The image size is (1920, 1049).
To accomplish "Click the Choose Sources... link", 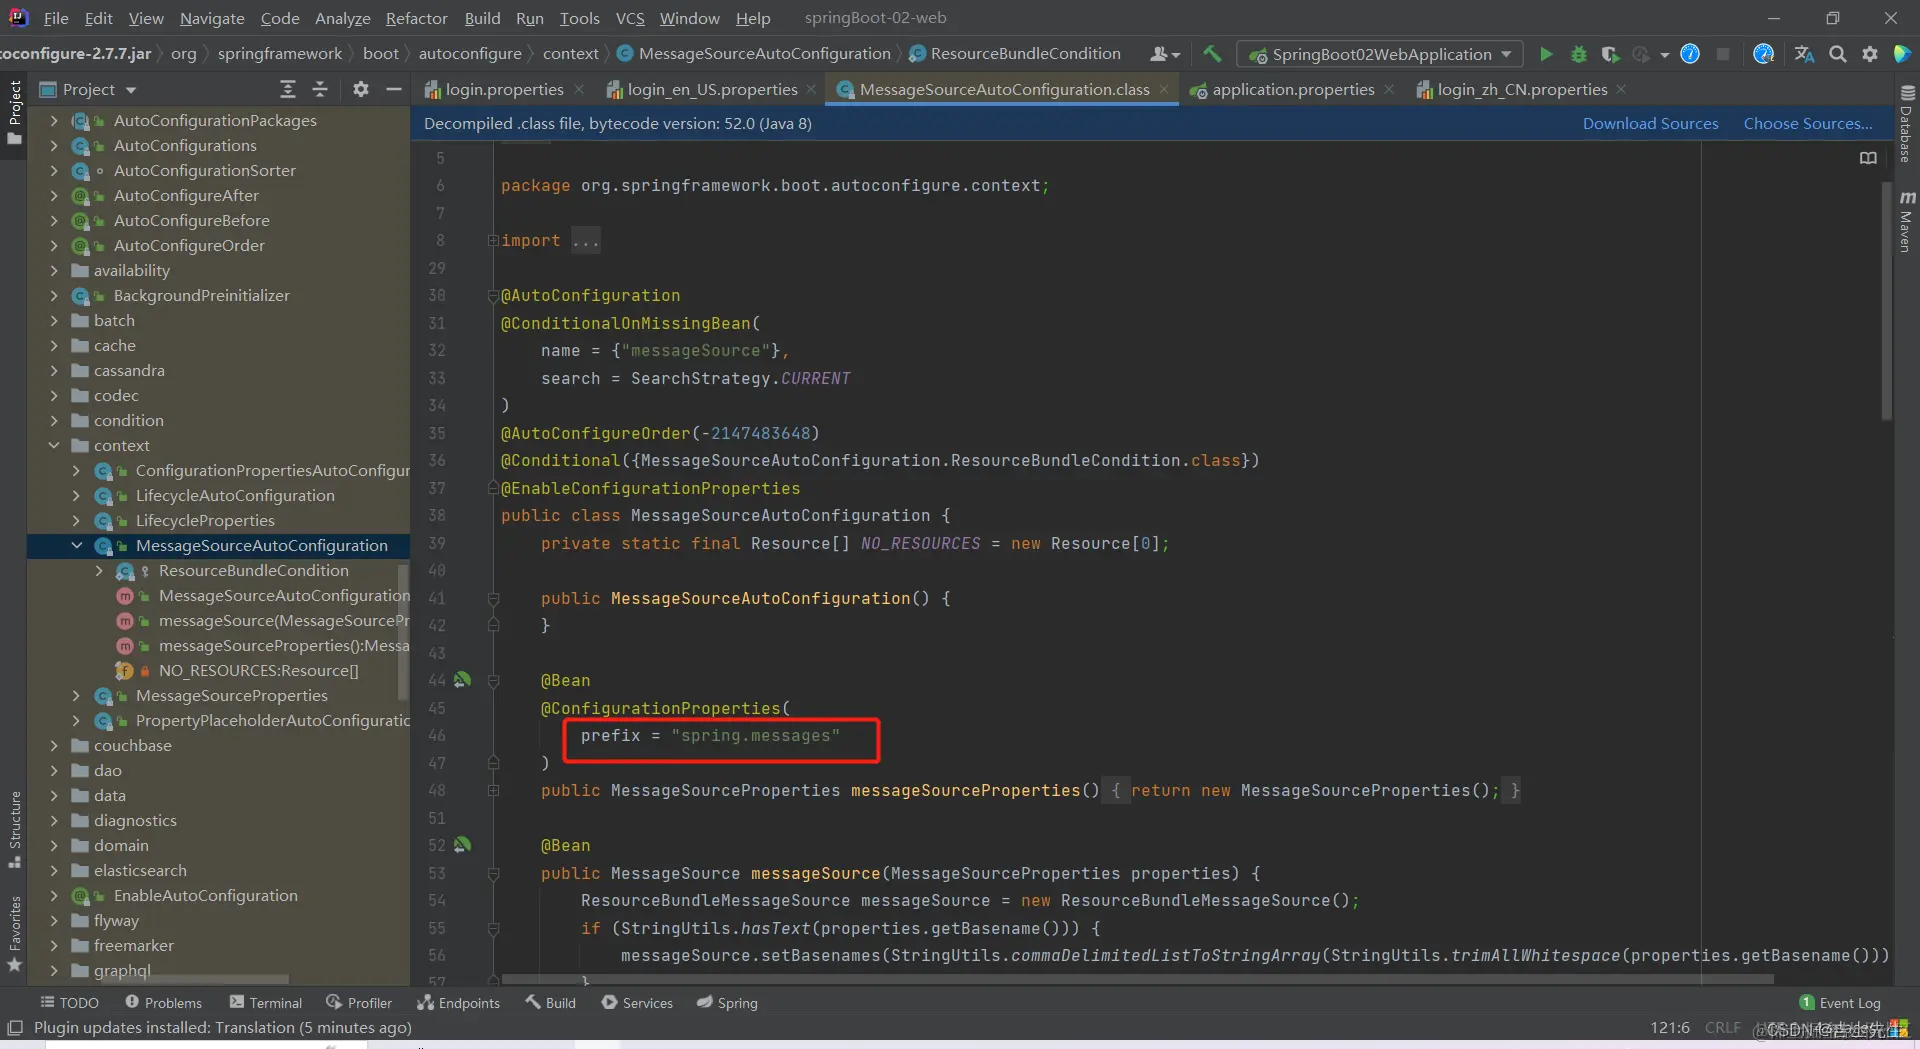I will click(x=1808, y=124).
